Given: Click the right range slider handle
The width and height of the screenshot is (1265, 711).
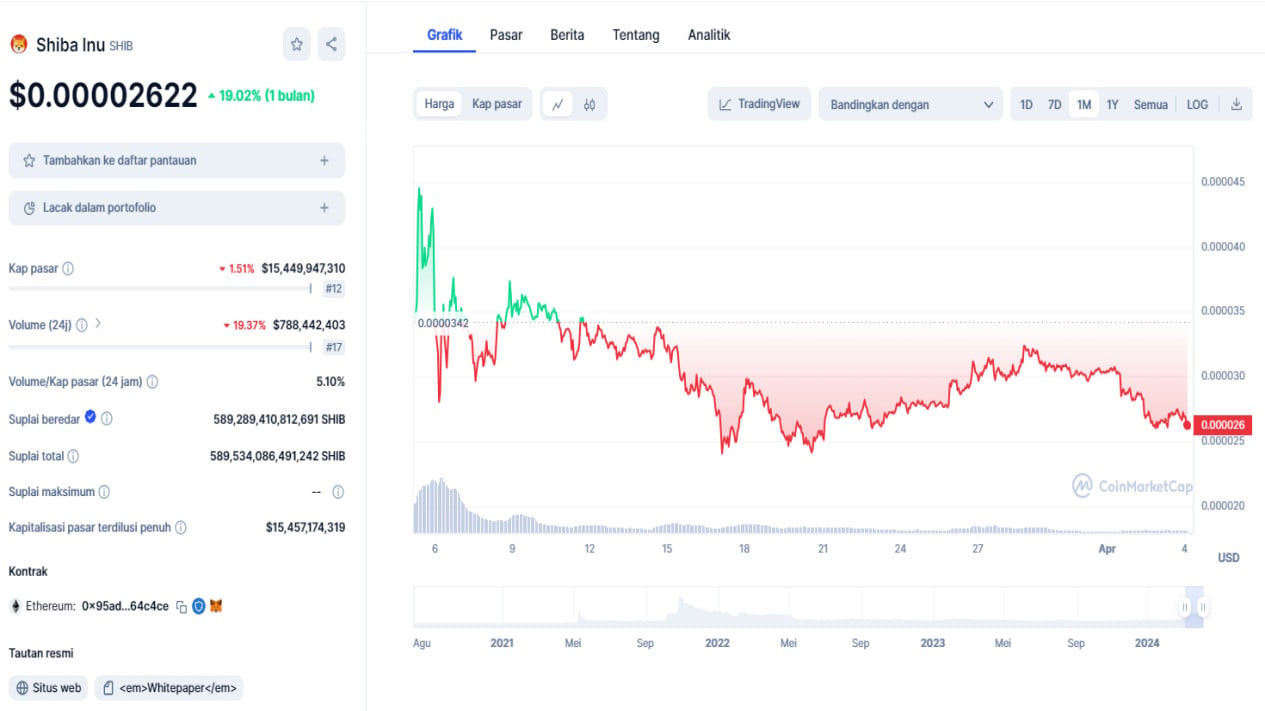Looking at the screenshot, I should pos(1203,607).
